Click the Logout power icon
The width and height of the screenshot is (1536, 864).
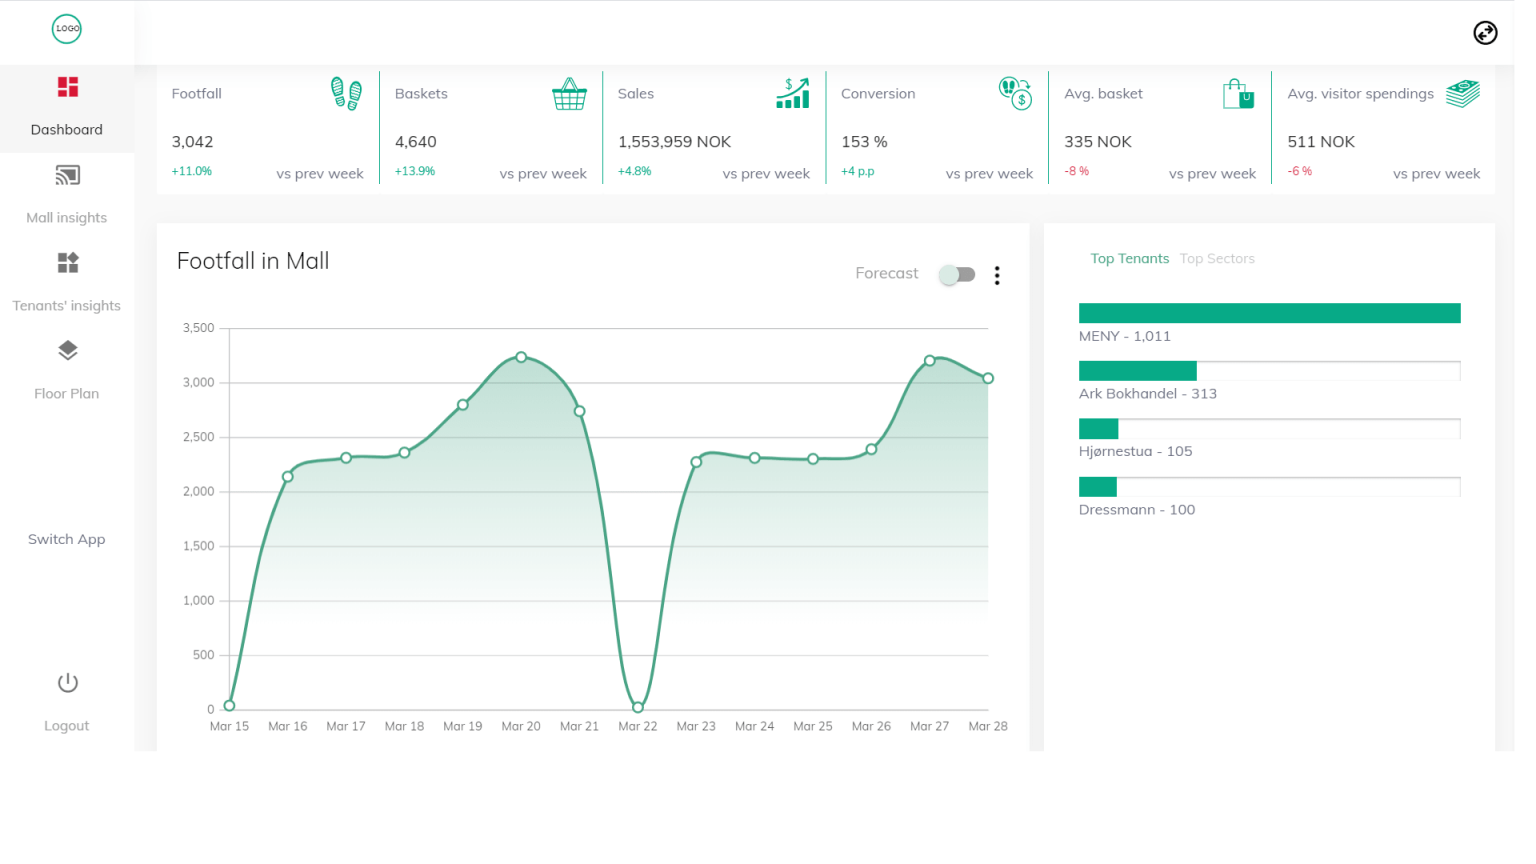(67, 683)
